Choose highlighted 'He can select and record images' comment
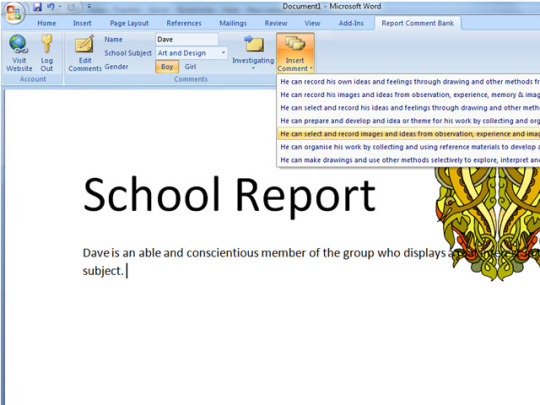 [x=408, y=134]
